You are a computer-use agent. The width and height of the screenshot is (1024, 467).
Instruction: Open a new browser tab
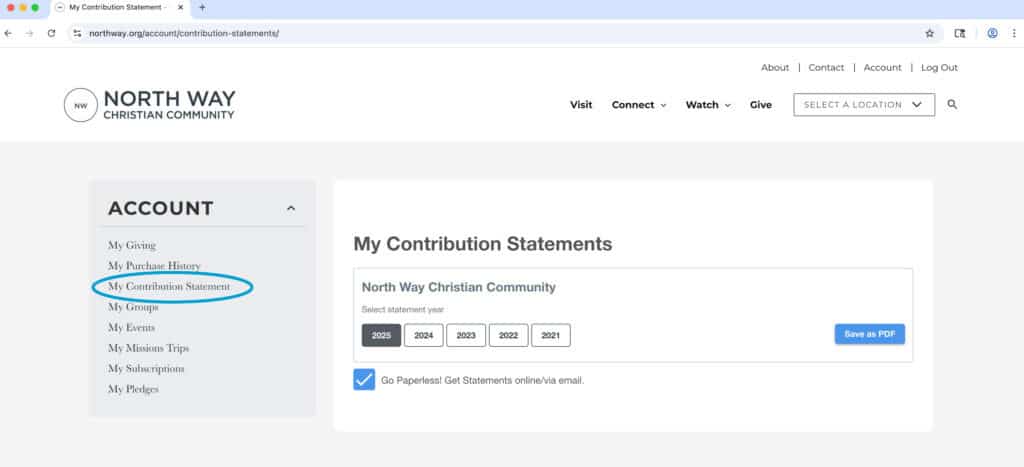[202, 7]
